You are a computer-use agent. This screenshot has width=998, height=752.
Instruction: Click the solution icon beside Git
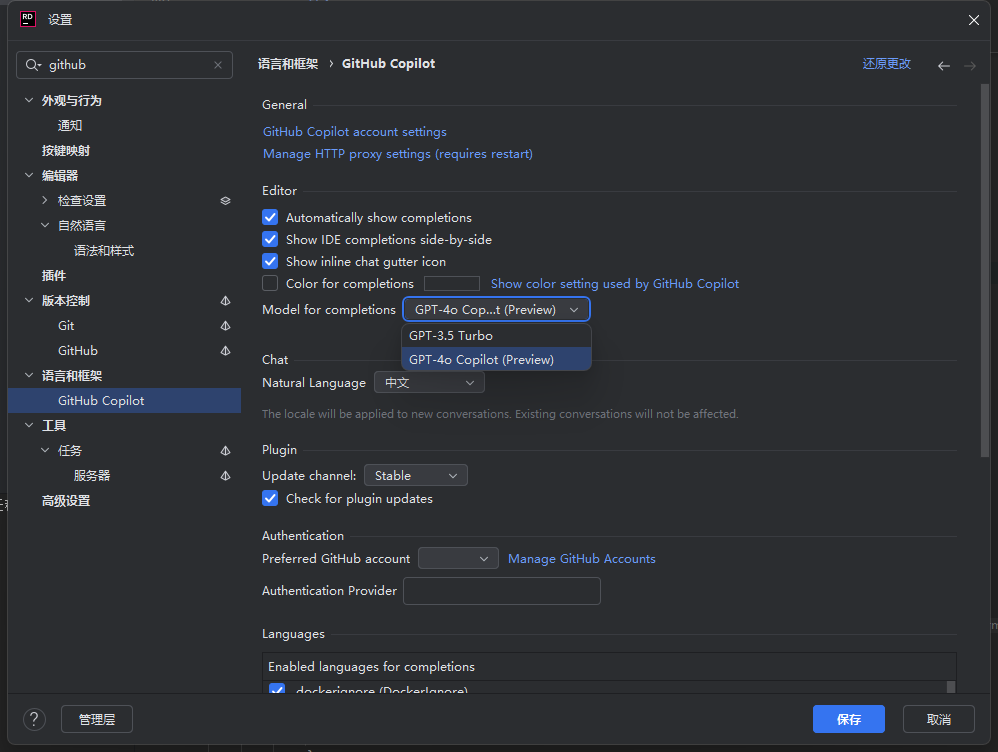(x=225, y=326)
